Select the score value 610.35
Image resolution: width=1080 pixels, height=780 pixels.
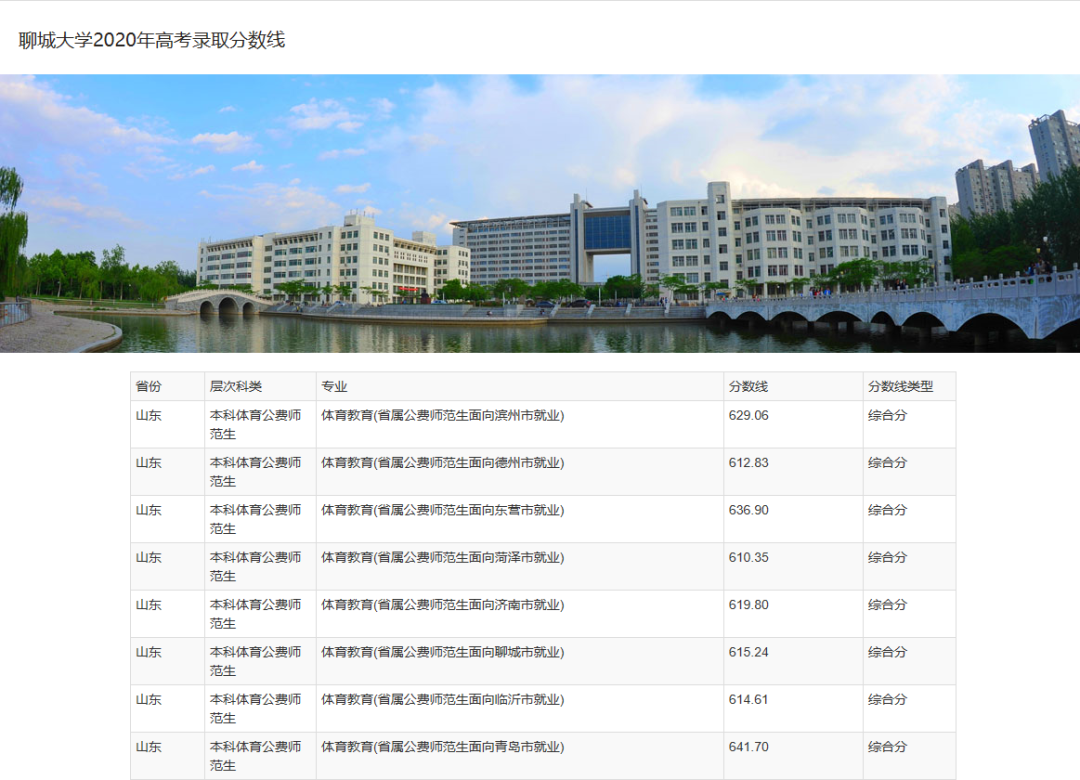click(x=749, y=557)
